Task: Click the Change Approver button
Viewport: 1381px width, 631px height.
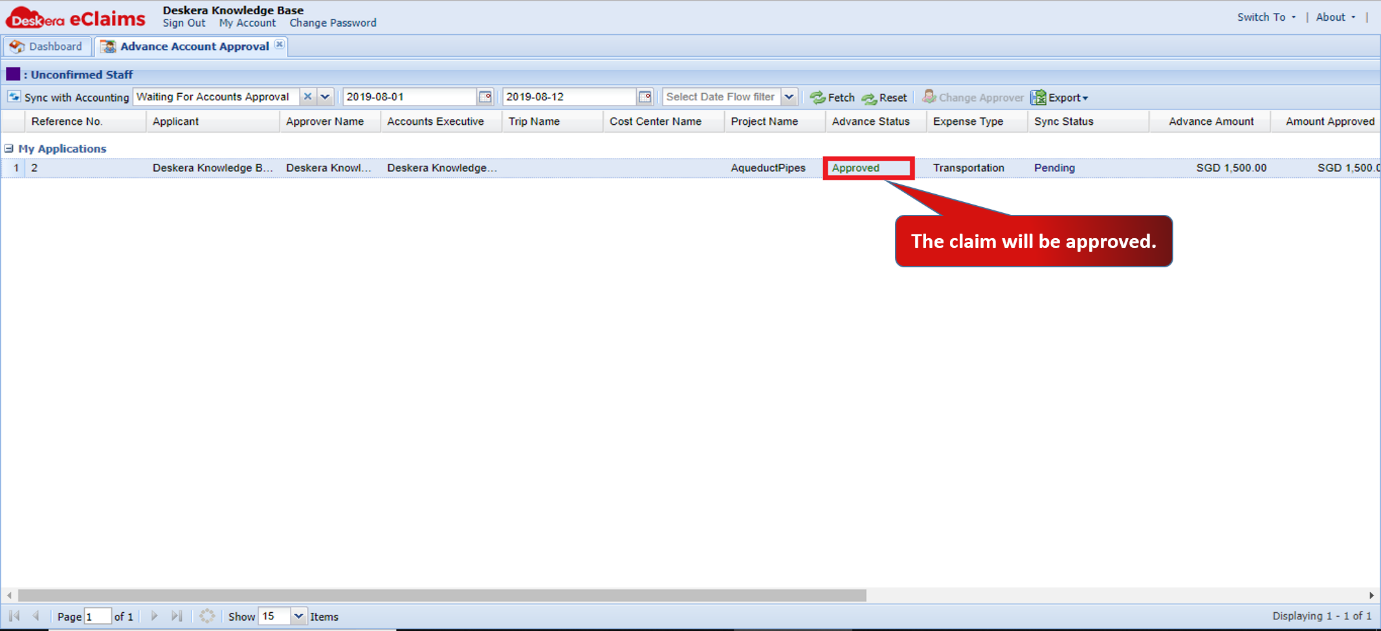Action: click(973, 98)
